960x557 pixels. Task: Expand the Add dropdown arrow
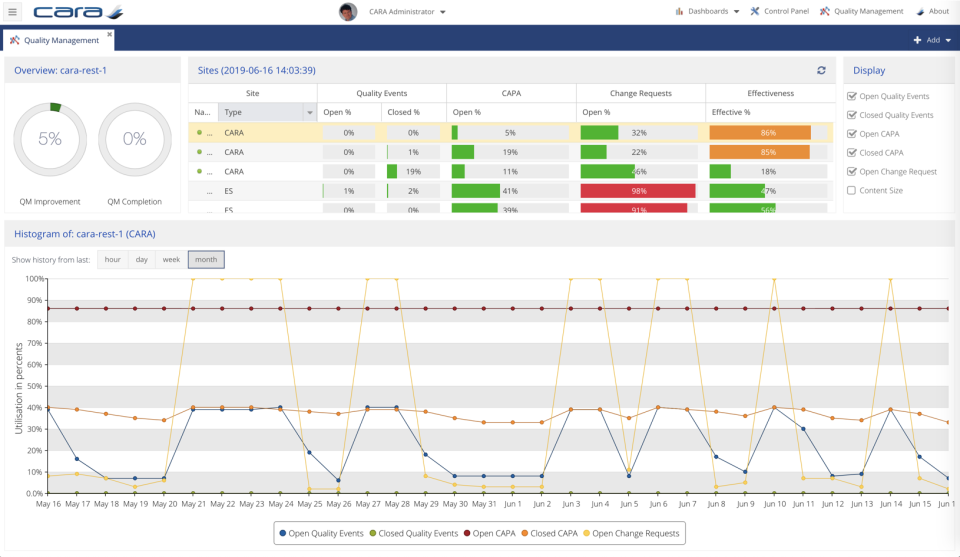pyautogui.click(x=948, y=40)
